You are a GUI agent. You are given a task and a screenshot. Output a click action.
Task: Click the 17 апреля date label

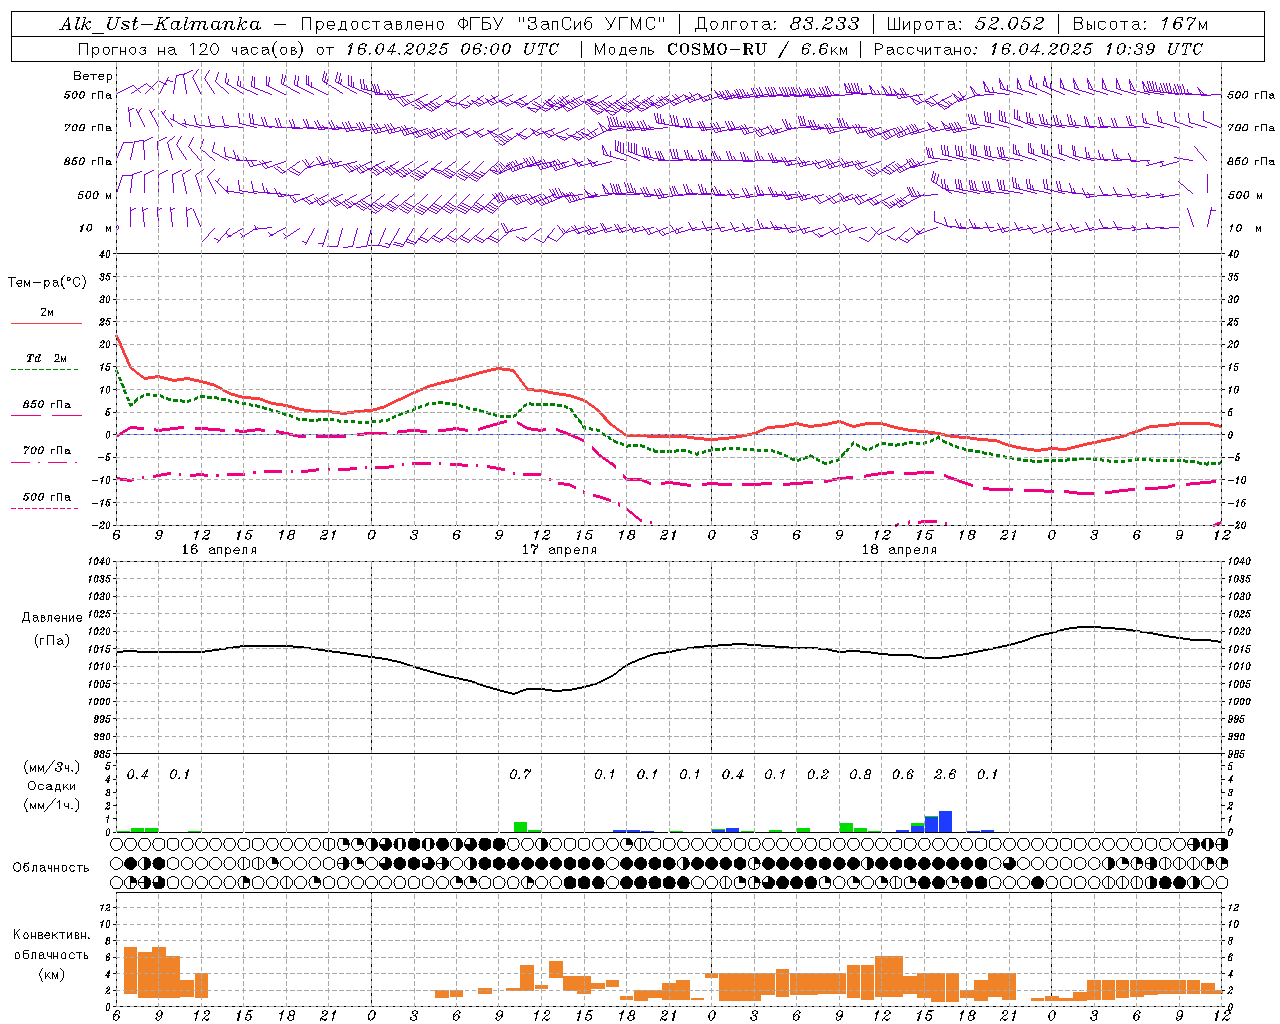[x=559, y=550]
